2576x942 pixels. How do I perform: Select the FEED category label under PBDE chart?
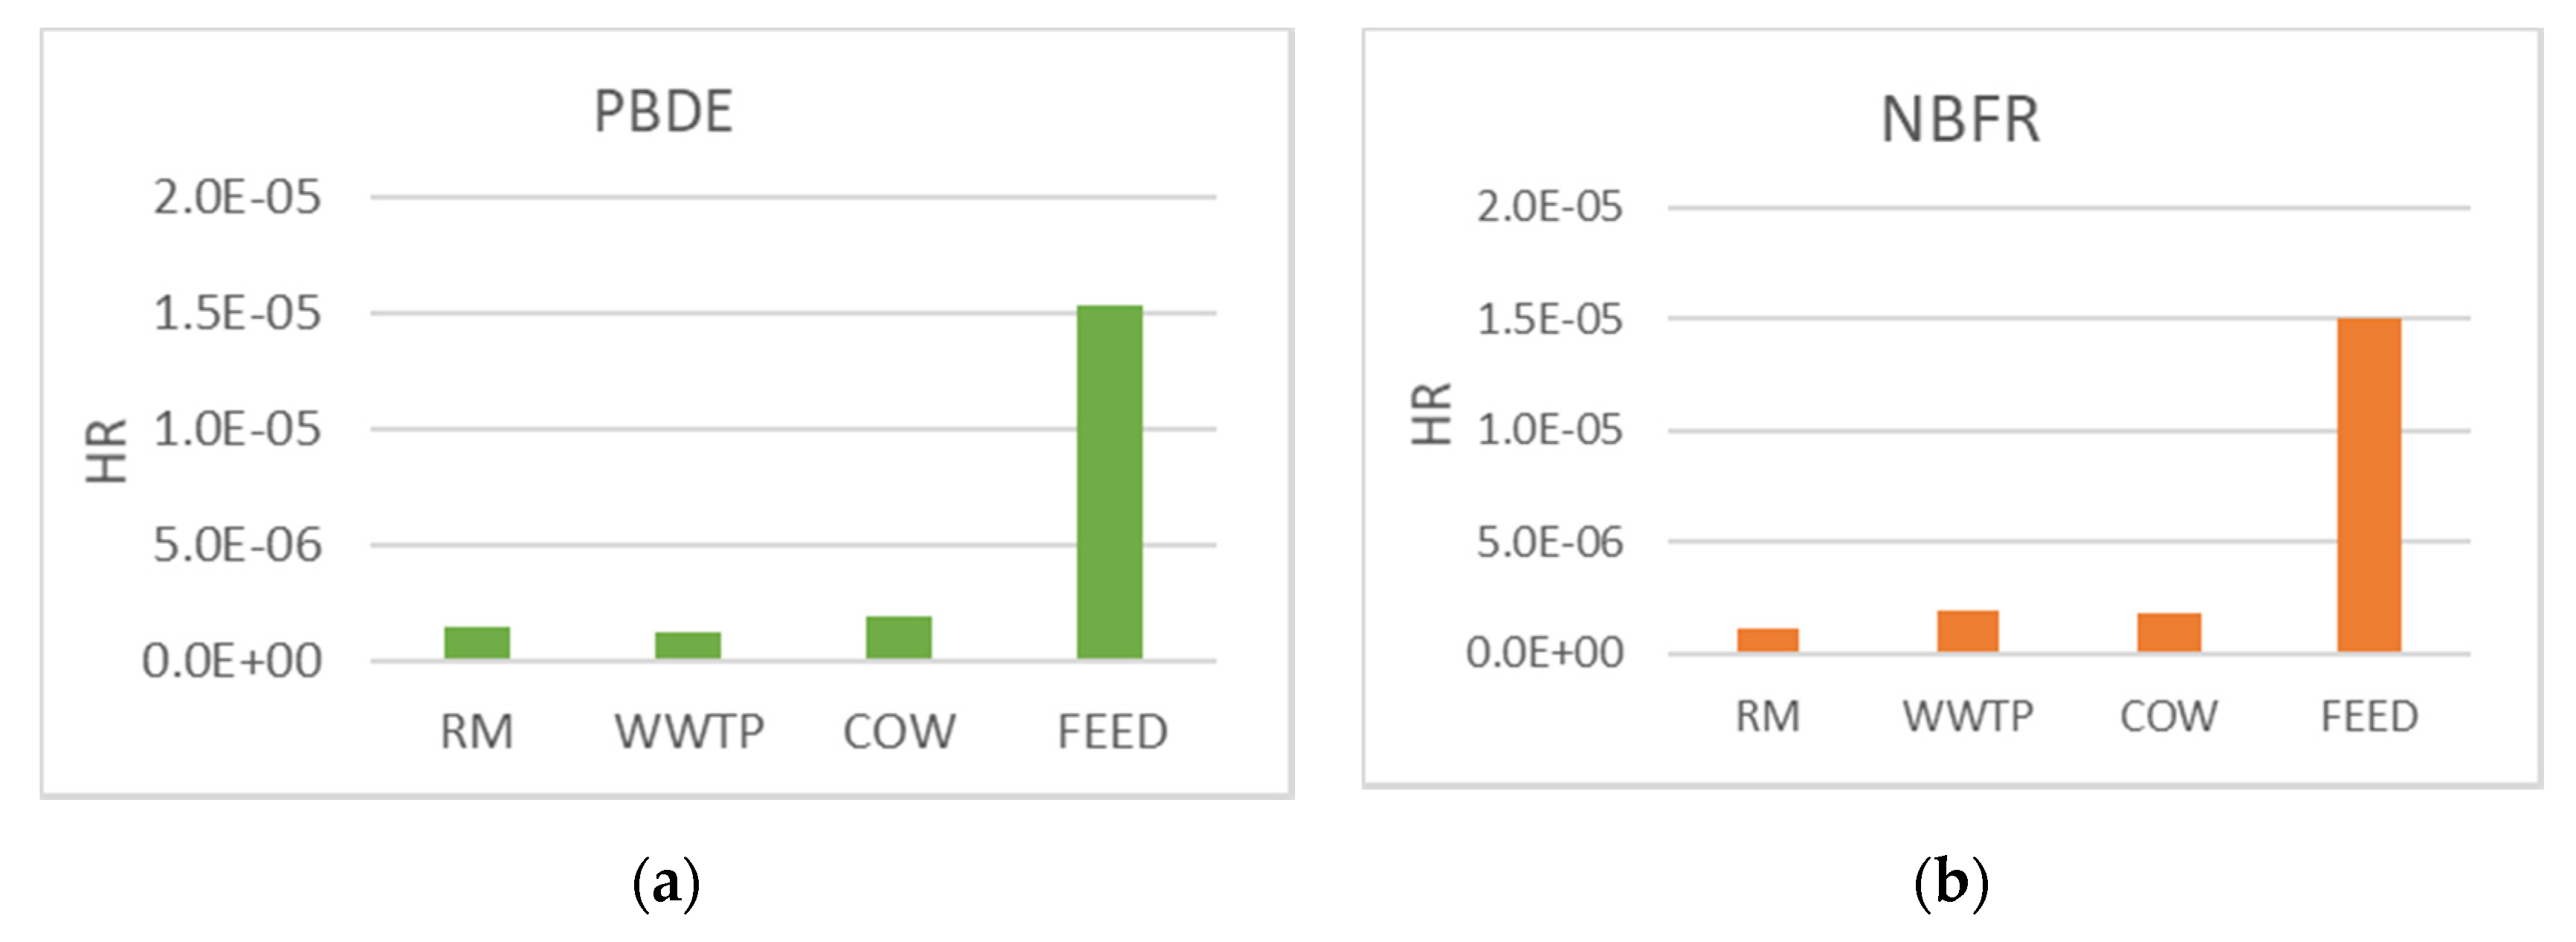[1112, 732]
